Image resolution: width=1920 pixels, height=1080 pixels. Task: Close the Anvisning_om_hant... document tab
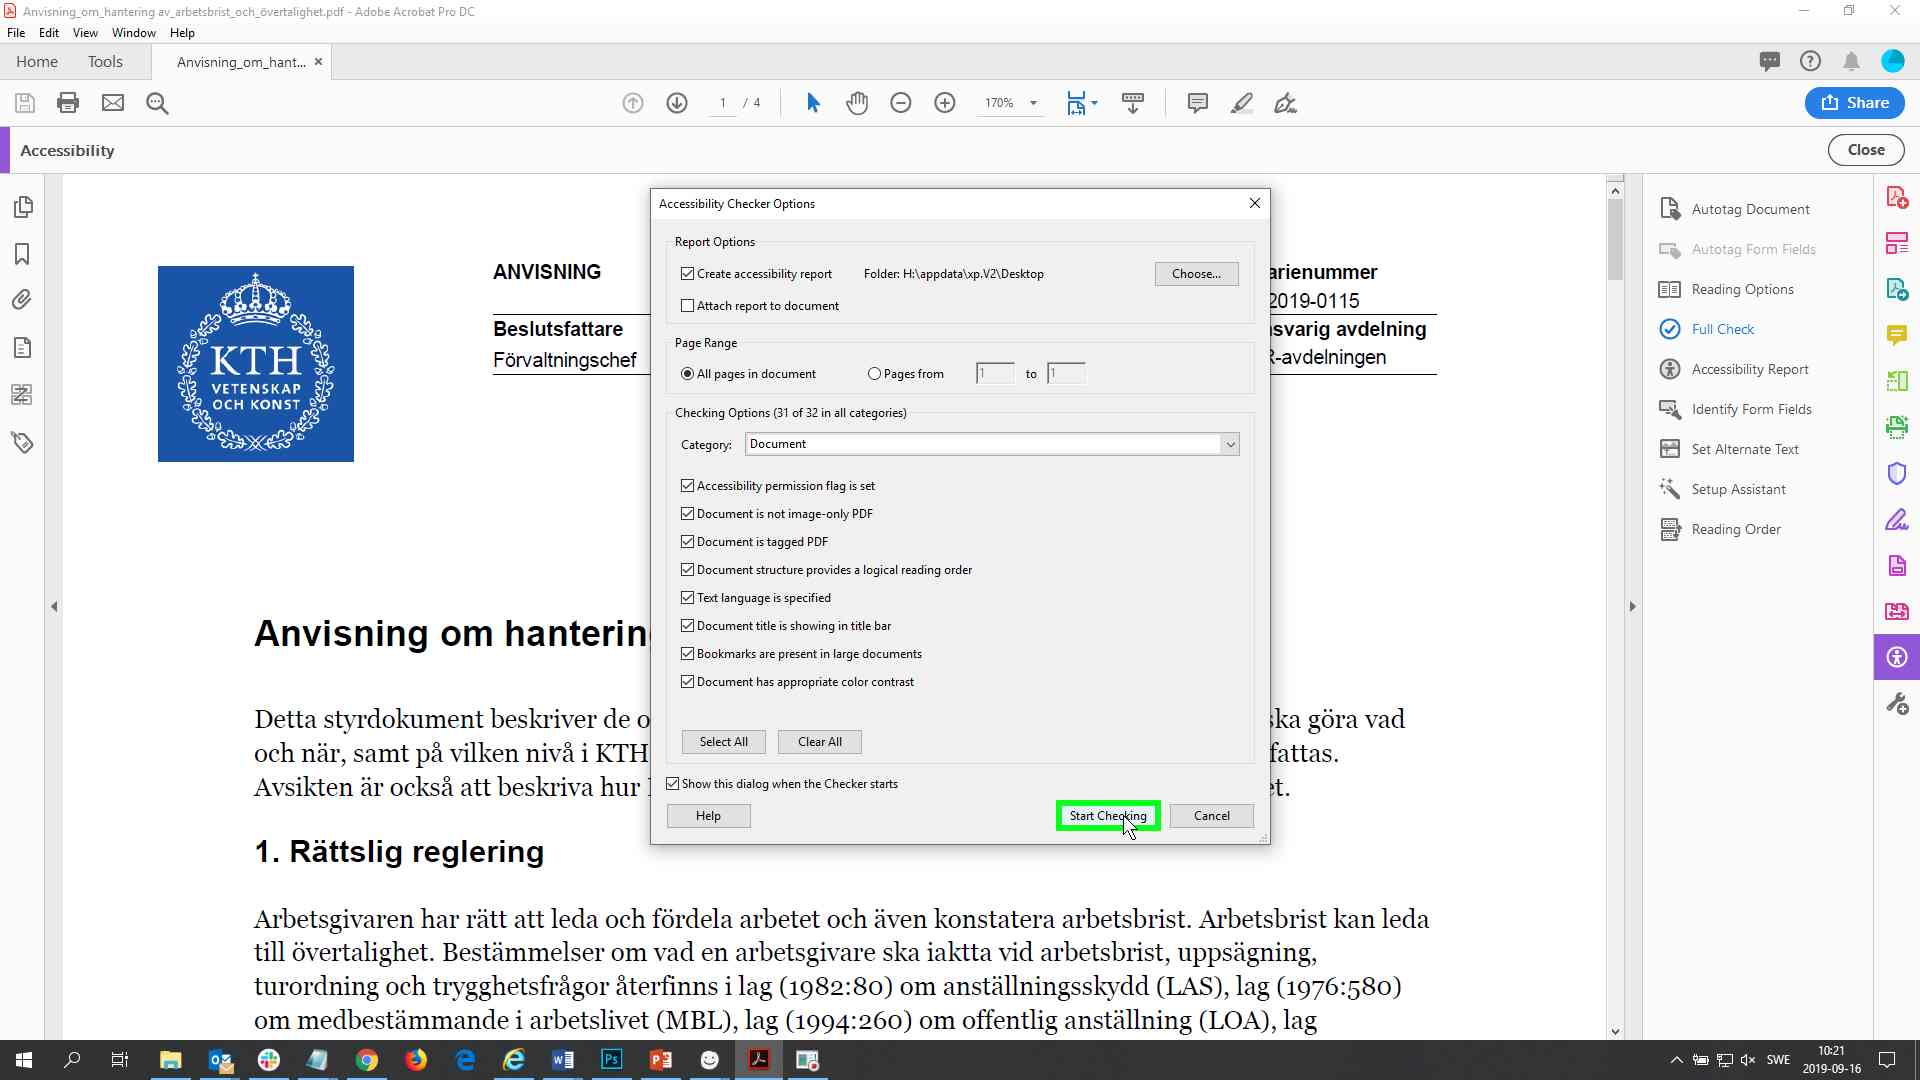pyautogui.click(x=318, y=62)
